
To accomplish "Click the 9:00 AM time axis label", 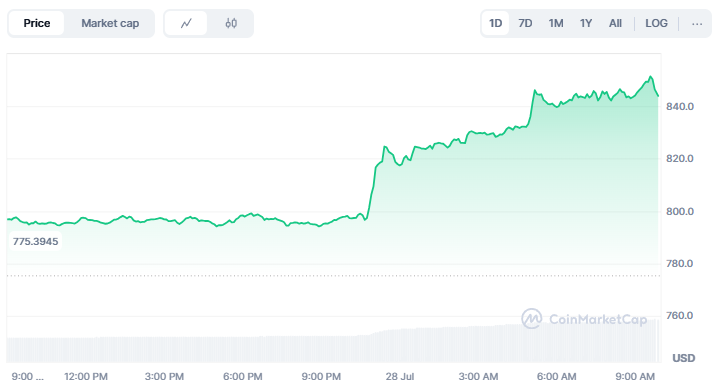I will coord(635,377).
